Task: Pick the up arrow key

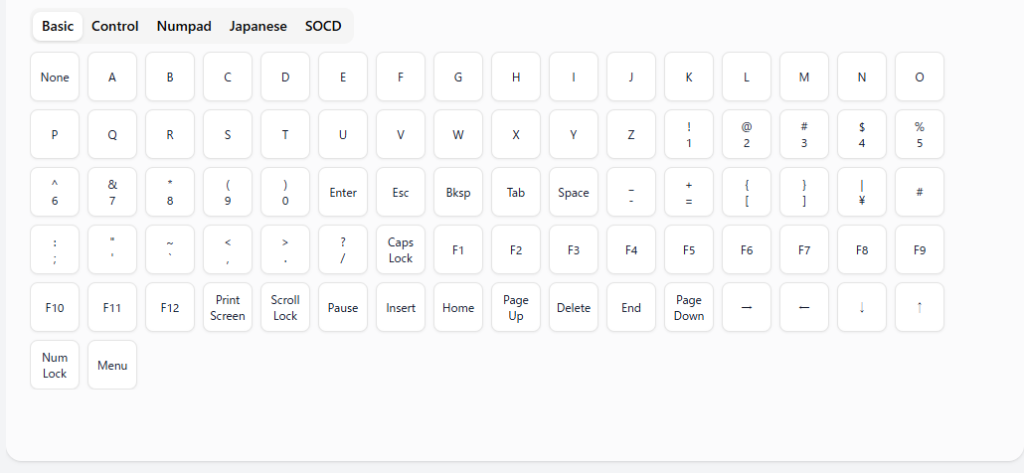Action: coord(919,308)
